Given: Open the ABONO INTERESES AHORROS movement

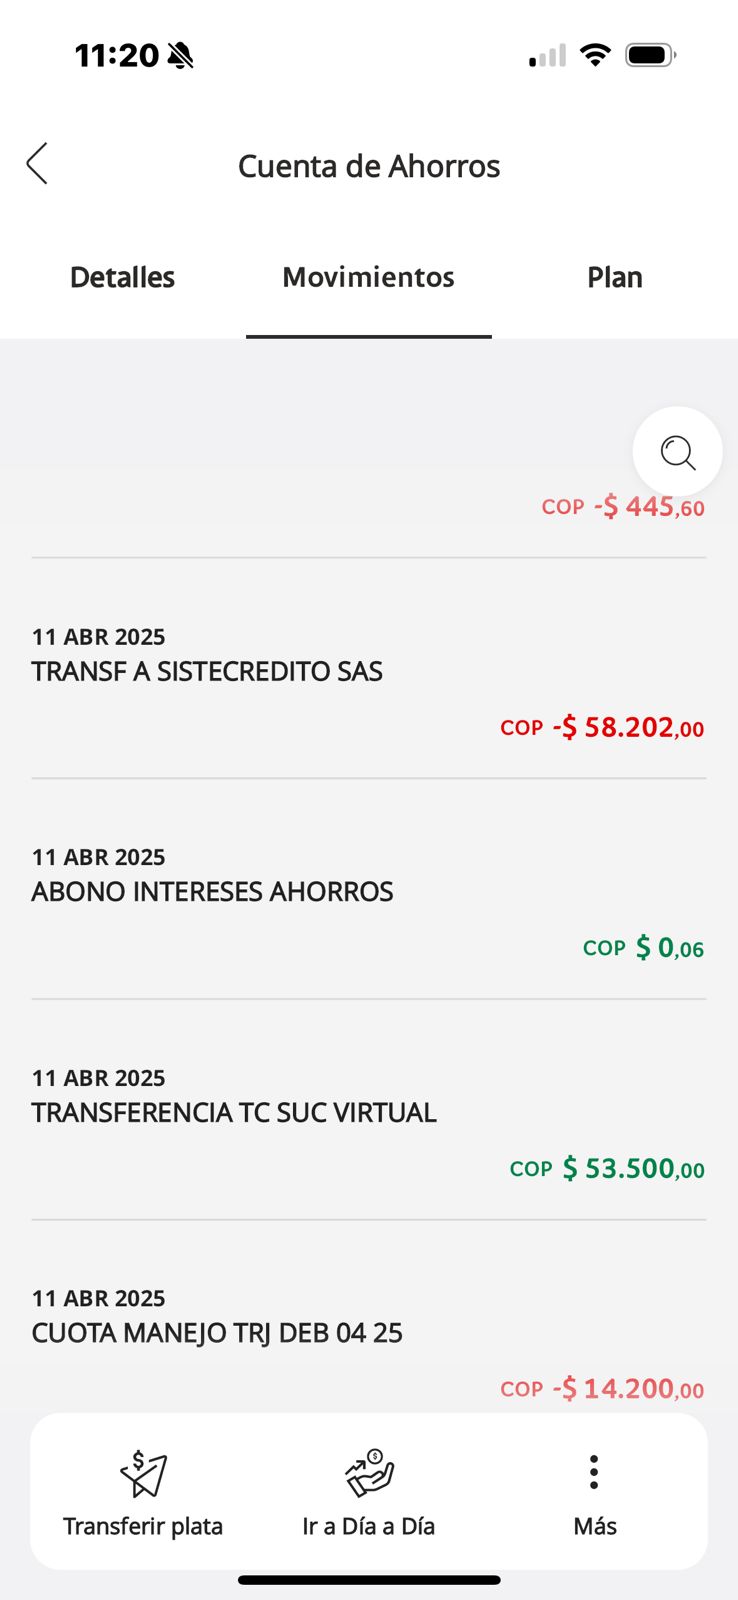Looking at the screenshot, I should (x=212, y=891).
